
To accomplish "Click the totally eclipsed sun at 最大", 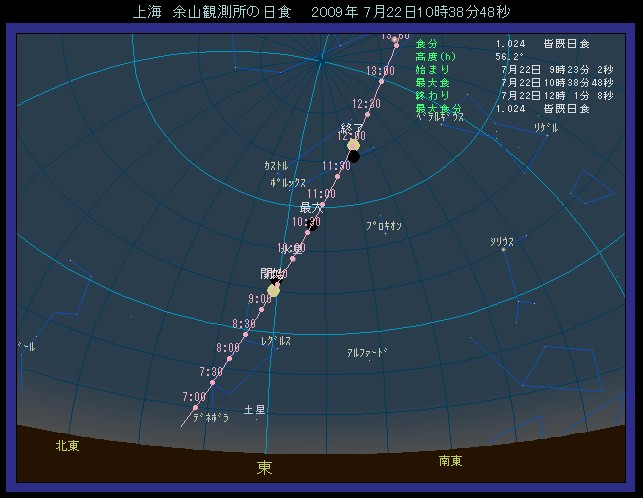I will click(314, 227).
